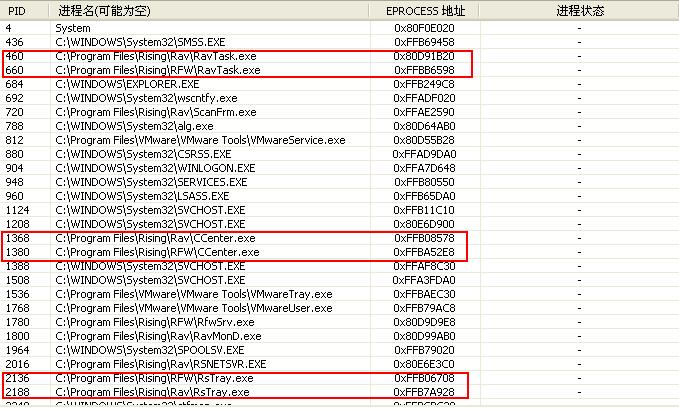Select Rising\RFW\CCenter.exe process entry
This screenshot has width=679, height=409.
(x=157, y=252)
